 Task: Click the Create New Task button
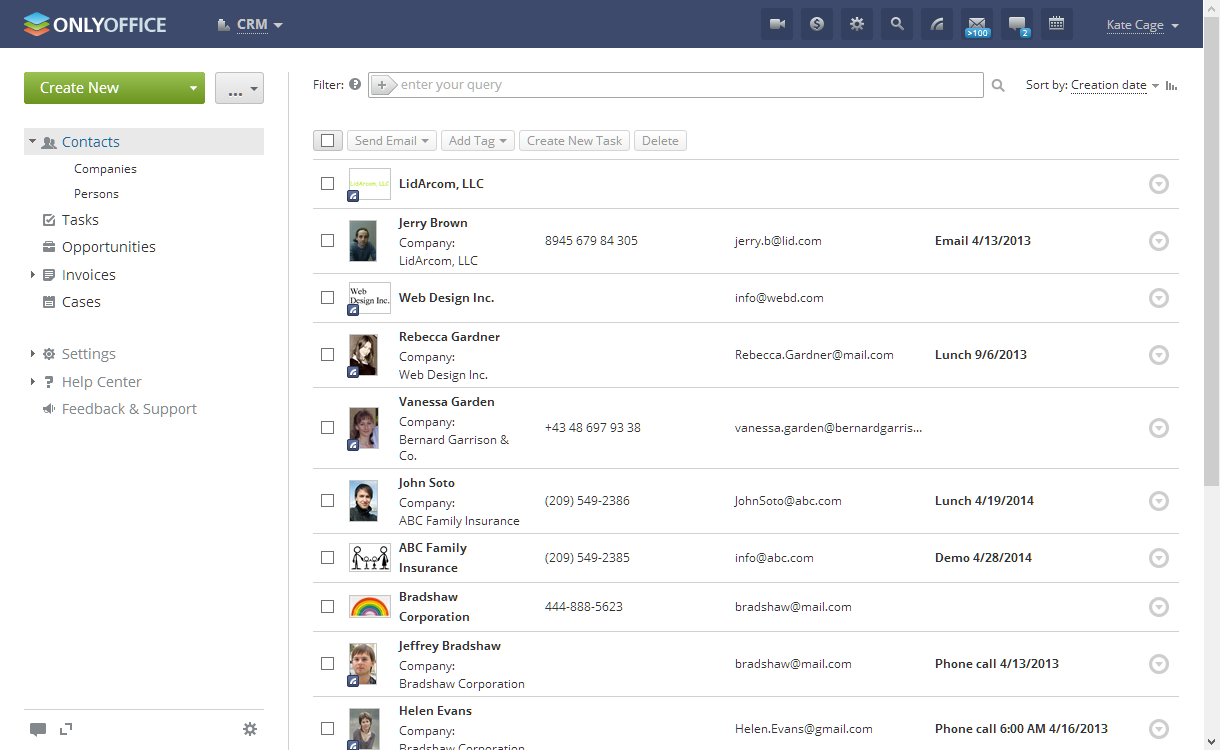[x=574, y=141]
